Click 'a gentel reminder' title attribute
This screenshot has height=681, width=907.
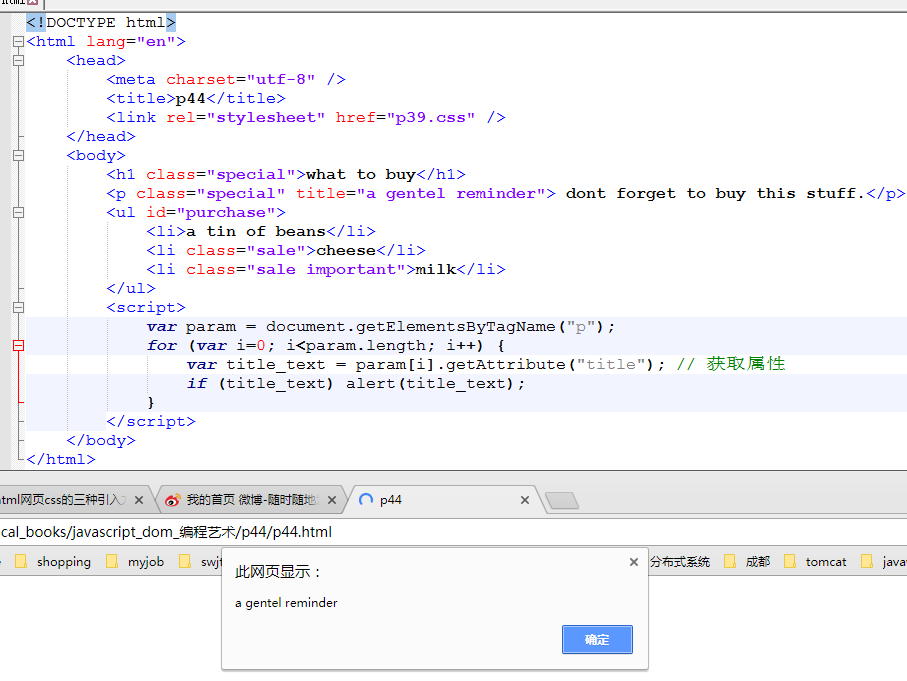point(456,193)
